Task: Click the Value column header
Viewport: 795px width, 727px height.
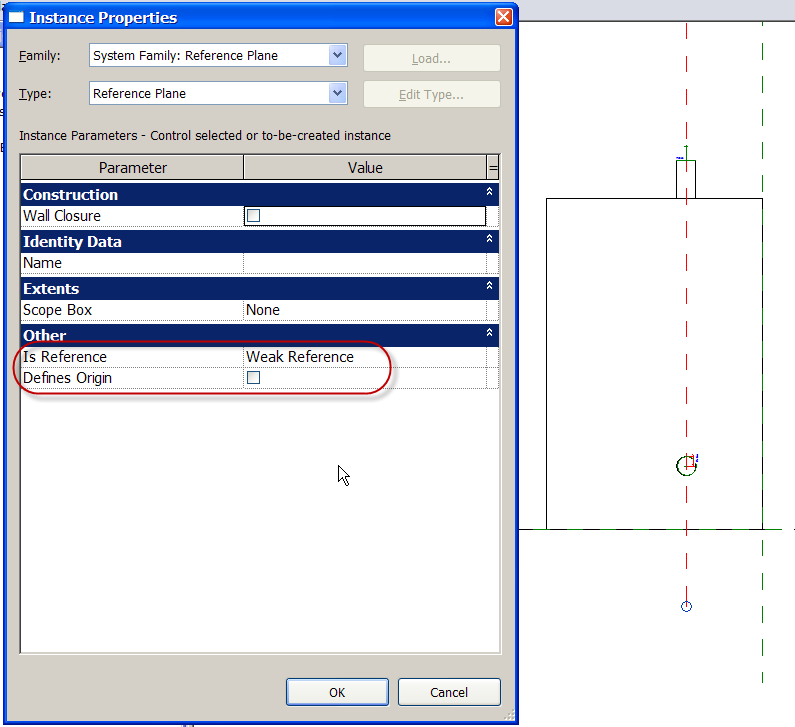Action: coord(365,167)
